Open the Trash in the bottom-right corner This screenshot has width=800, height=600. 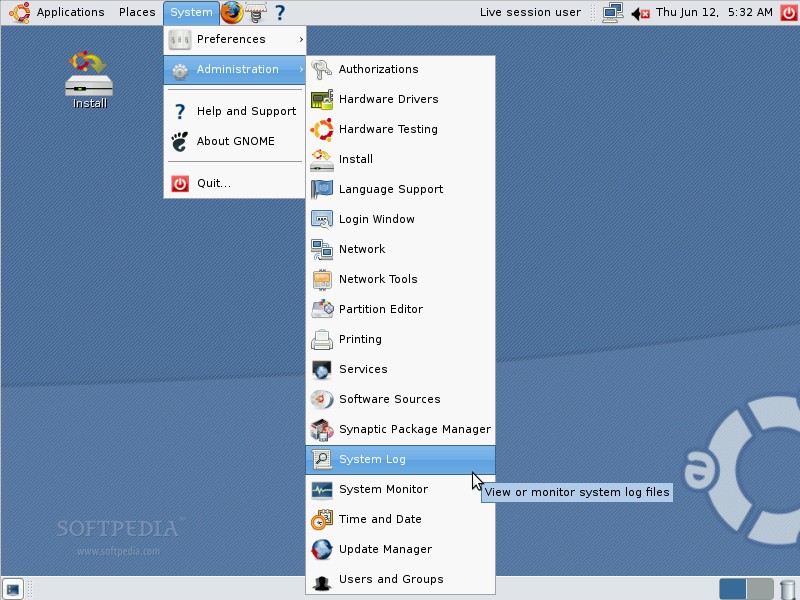pos(787,589)
